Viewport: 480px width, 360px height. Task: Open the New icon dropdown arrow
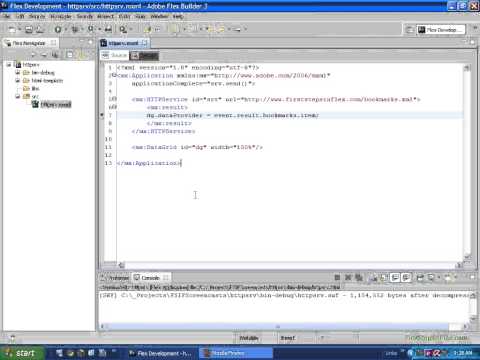point(19,30)
